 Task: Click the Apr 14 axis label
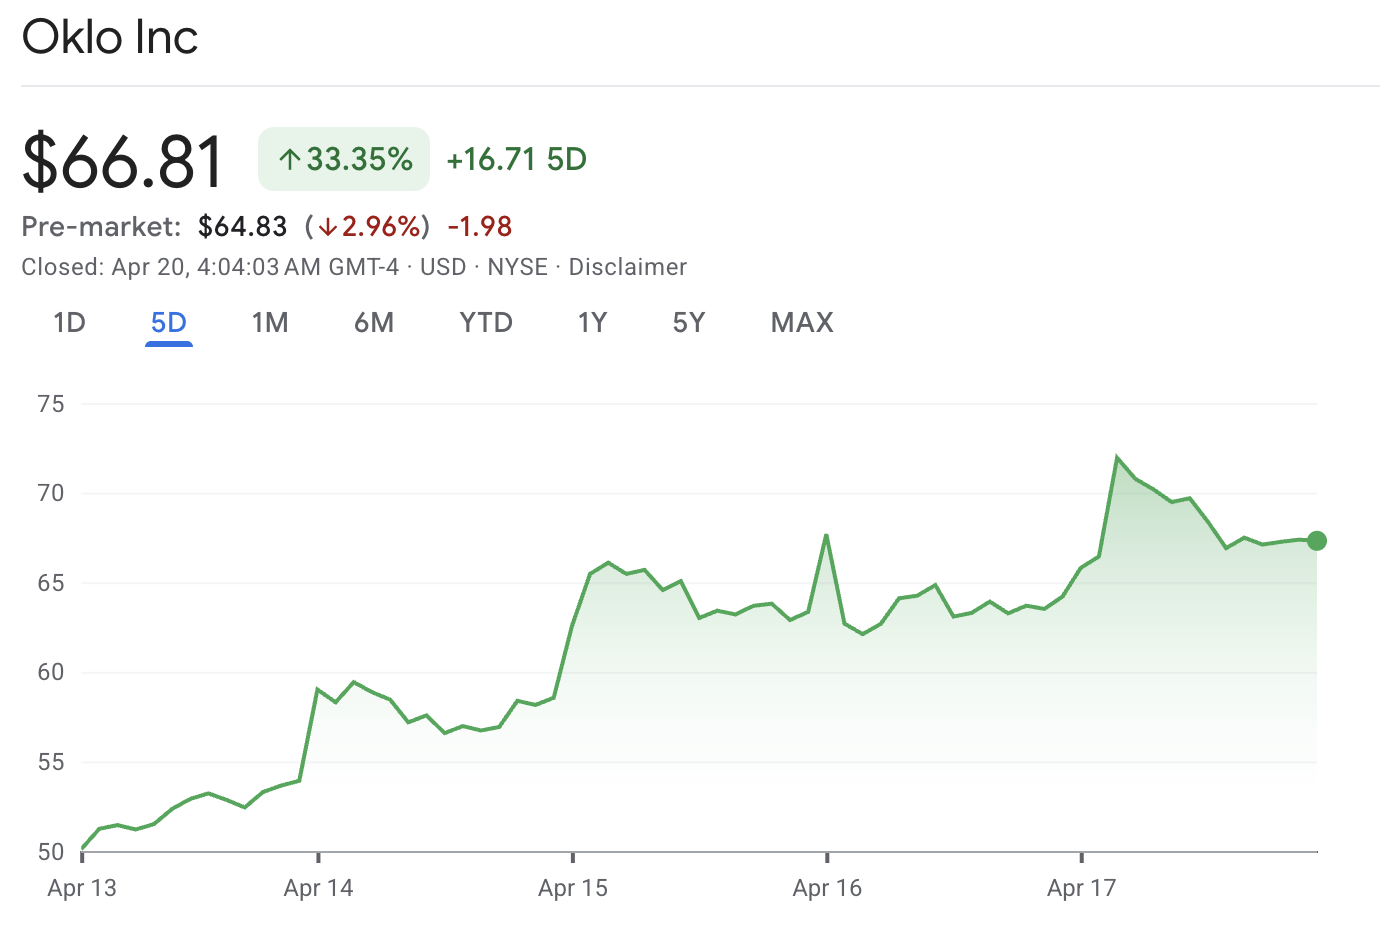tap(318, 888)
